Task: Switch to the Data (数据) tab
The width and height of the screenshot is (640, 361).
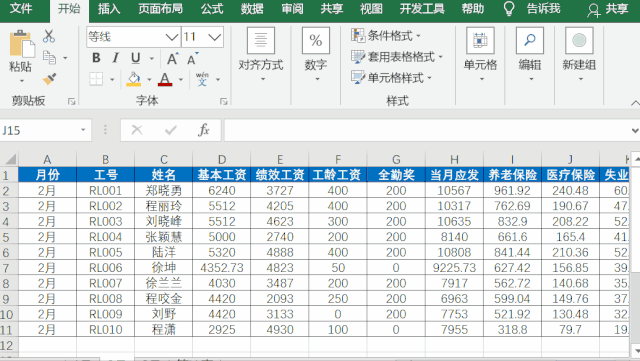Action: point(252,9)
